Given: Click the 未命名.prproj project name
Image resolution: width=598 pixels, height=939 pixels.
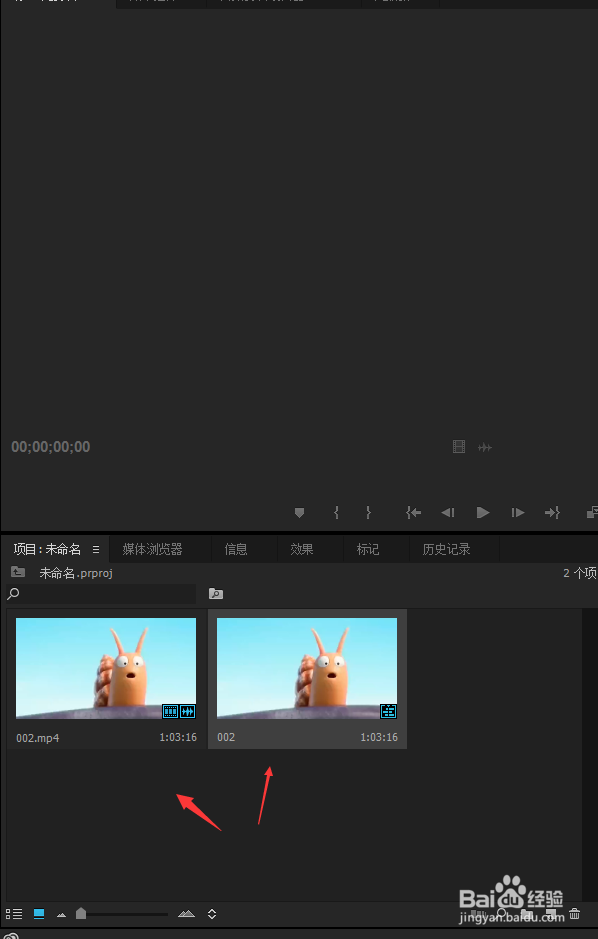Looking at the screenshot, I should pos(76,573).
